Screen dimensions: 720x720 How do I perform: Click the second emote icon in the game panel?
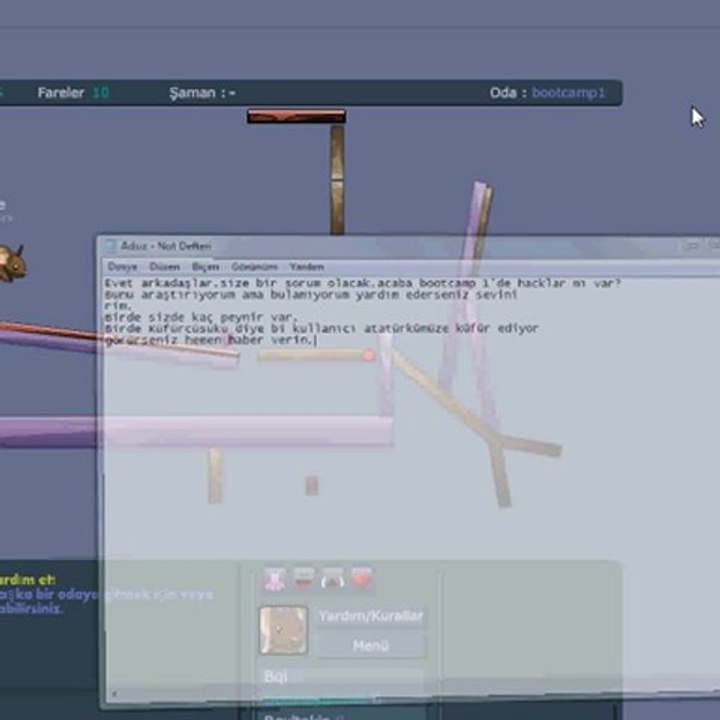pyautogui.click(x=304, y=579)
